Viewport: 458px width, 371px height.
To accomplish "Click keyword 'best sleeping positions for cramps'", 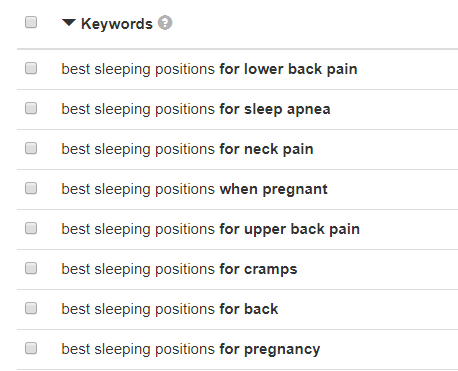I will tap(179, 269).
